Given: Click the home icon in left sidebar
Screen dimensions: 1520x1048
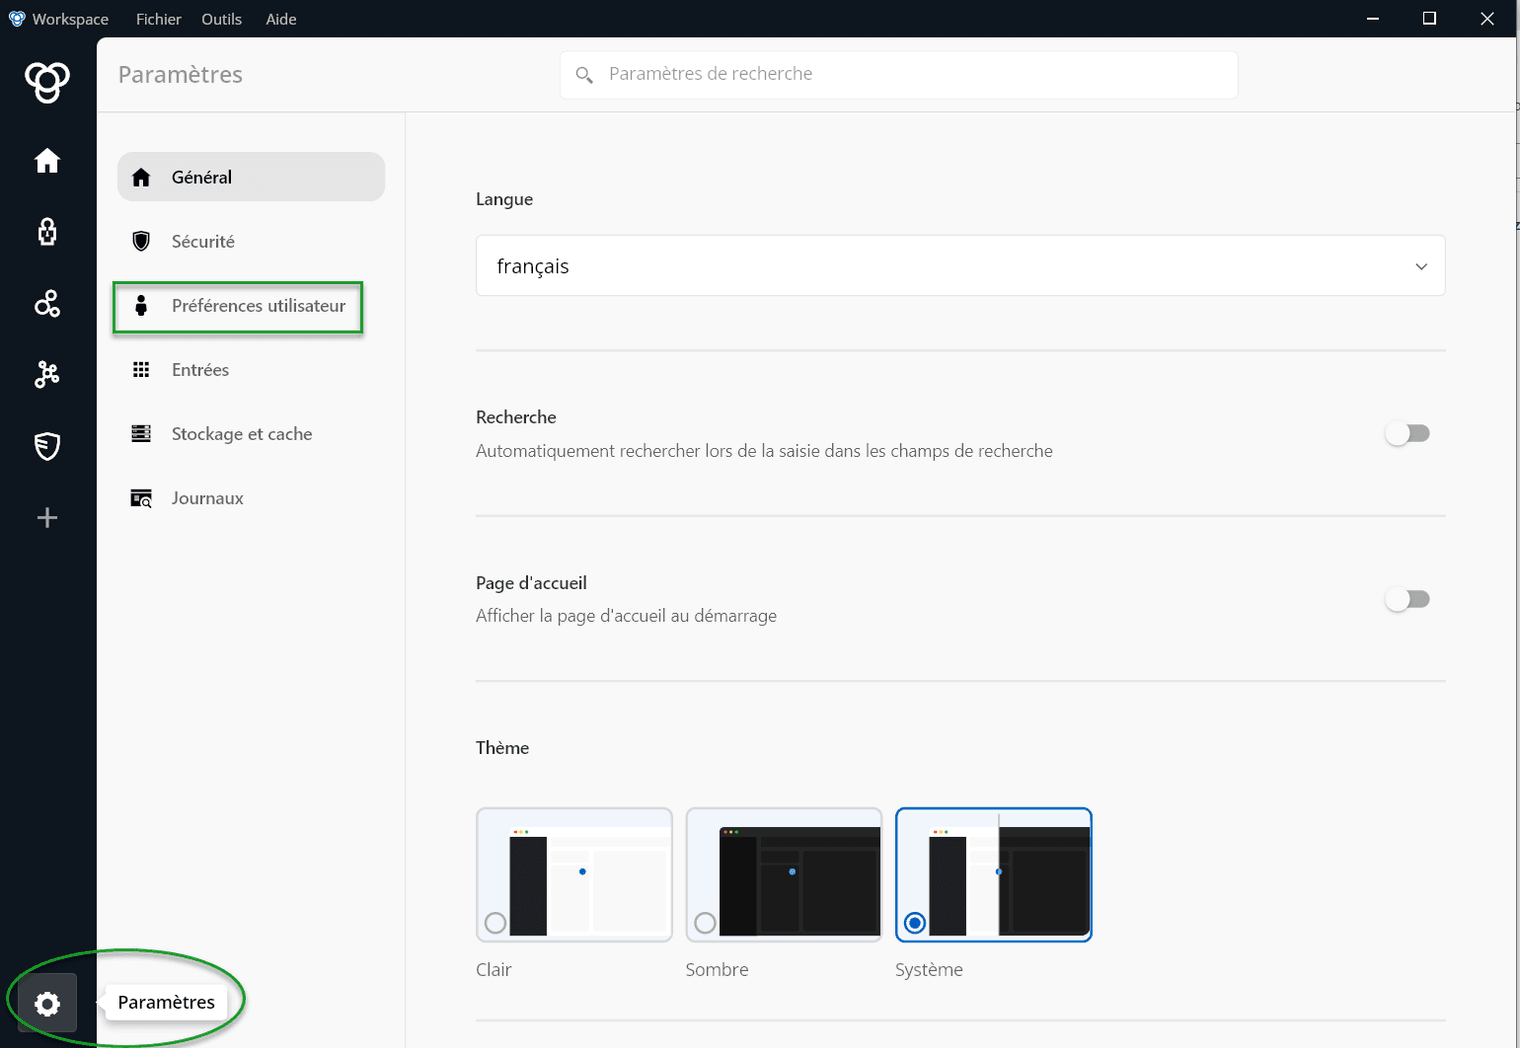Looking at the screenshot, I should (x=47, y=161).
